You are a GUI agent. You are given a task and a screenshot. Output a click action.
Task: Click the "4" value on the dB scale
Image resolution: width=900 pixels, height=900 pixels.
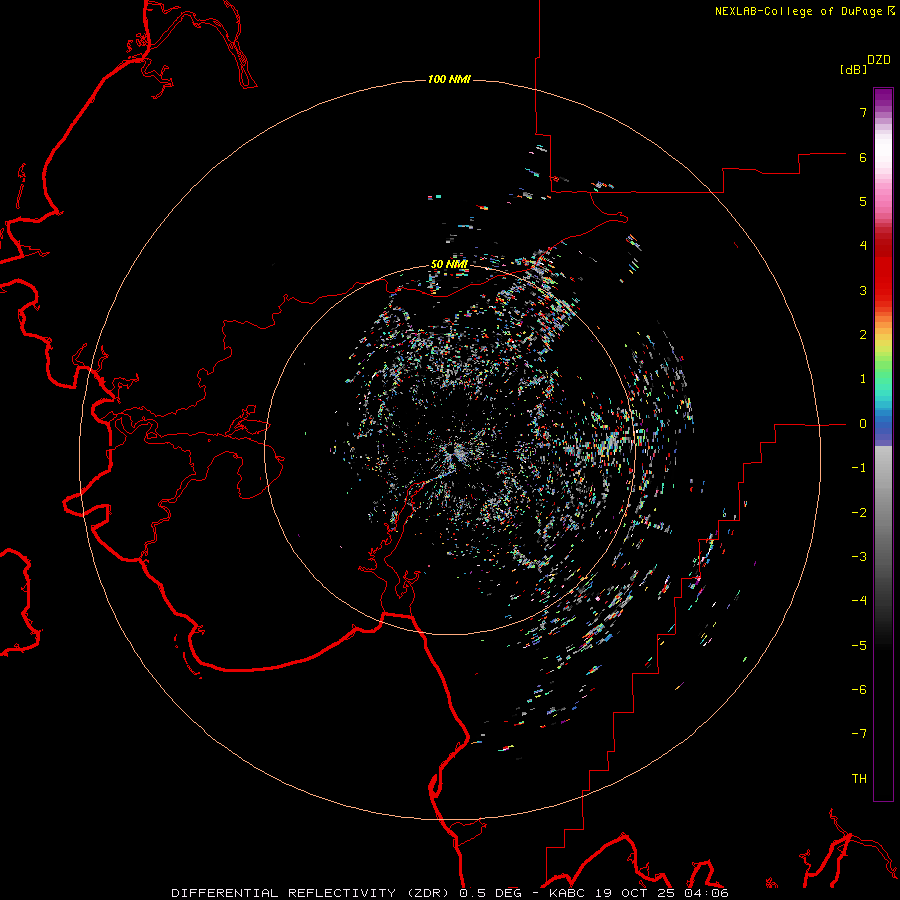pyautogui.click(x=863, y=246)
